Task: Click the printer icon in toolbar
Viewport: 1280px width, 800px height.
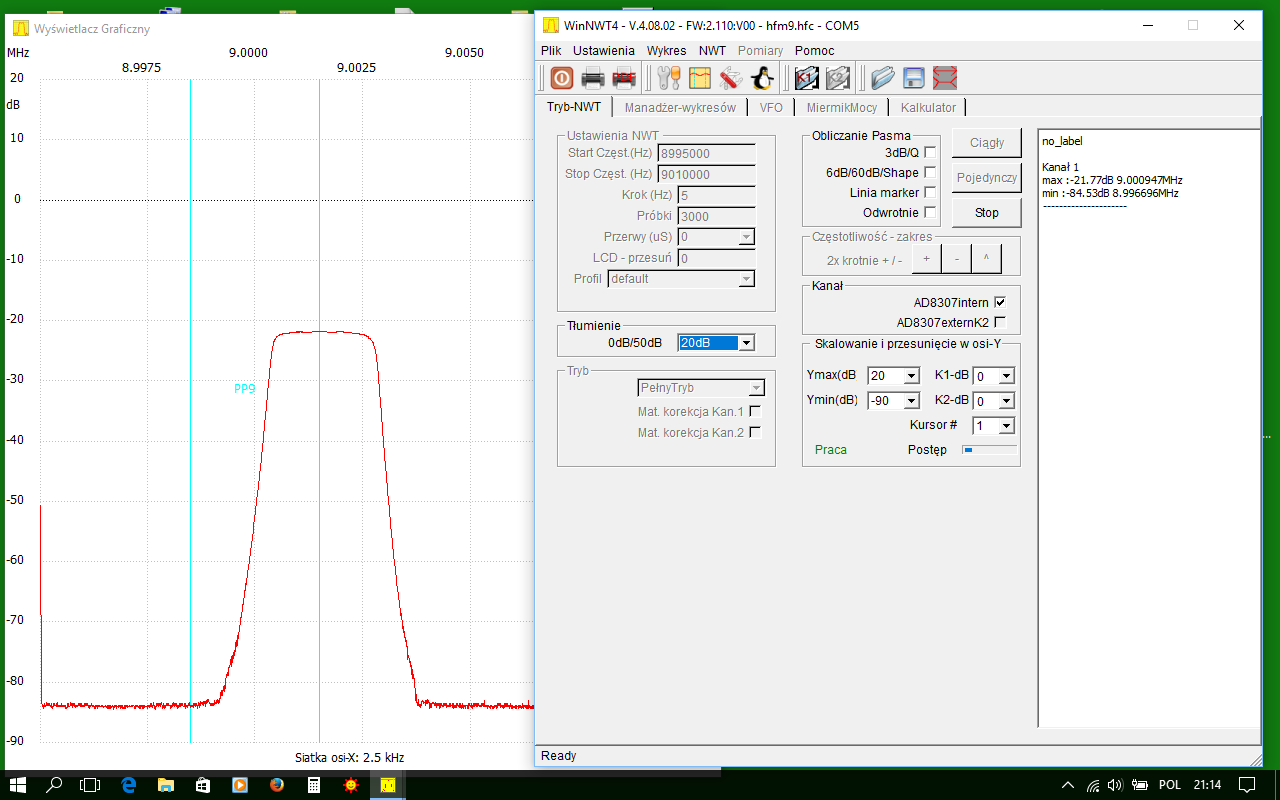Action: point(593,78)
